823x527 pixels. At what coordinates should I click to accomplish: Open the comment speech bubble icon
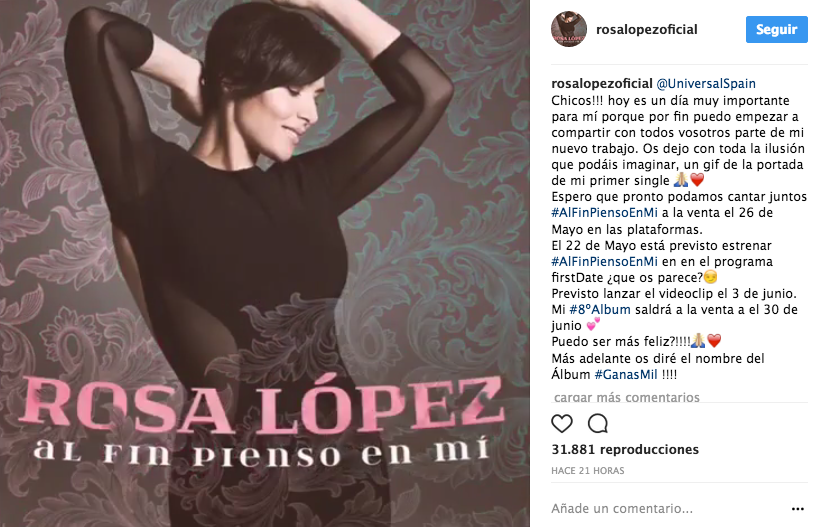click(x=598, y=424)
